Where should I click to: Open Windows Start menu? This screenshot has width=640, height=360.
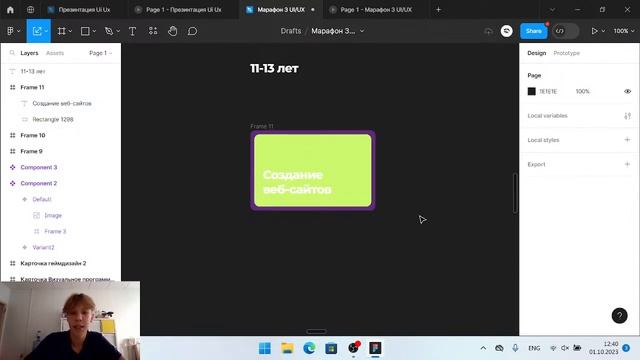pyautogui.click(x=264, y=348)
